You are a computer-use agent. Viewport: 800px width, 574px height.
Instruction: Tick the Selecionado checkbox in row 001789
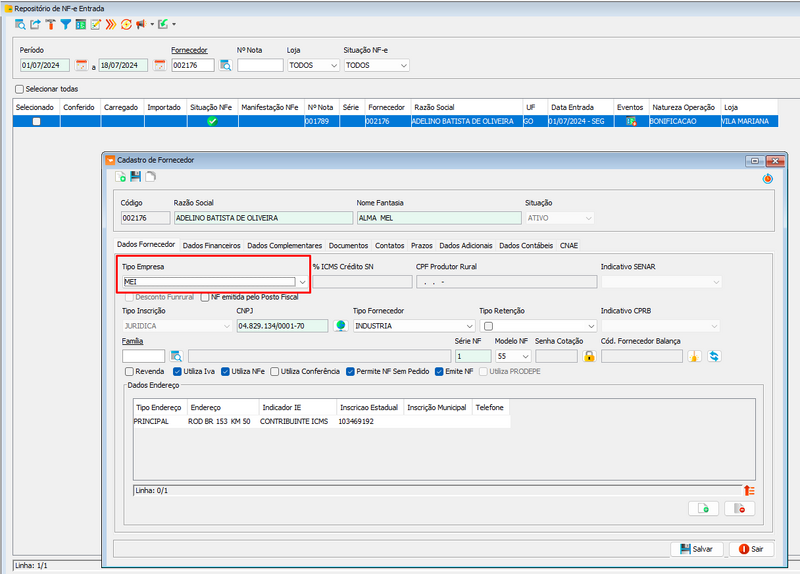36,121
